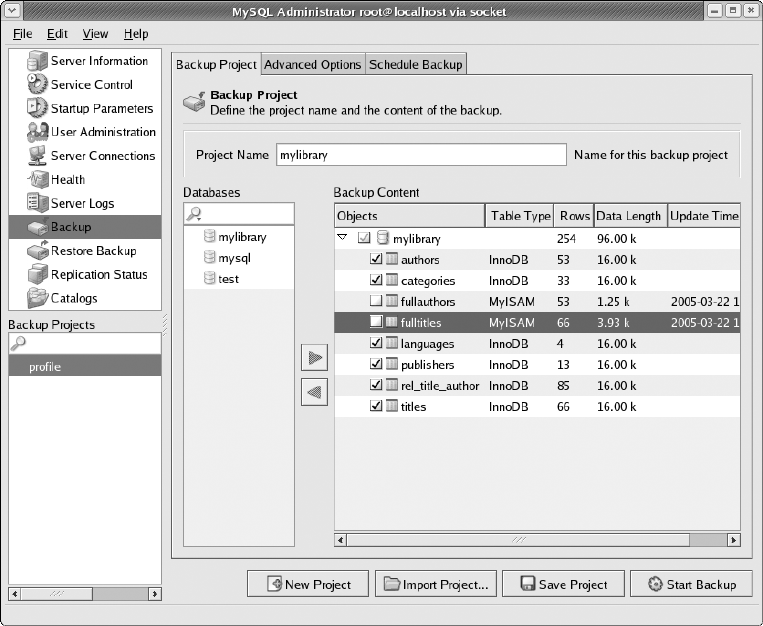Click the publishers table icon
The image size is (763, 626).
(x=392, y=364)
